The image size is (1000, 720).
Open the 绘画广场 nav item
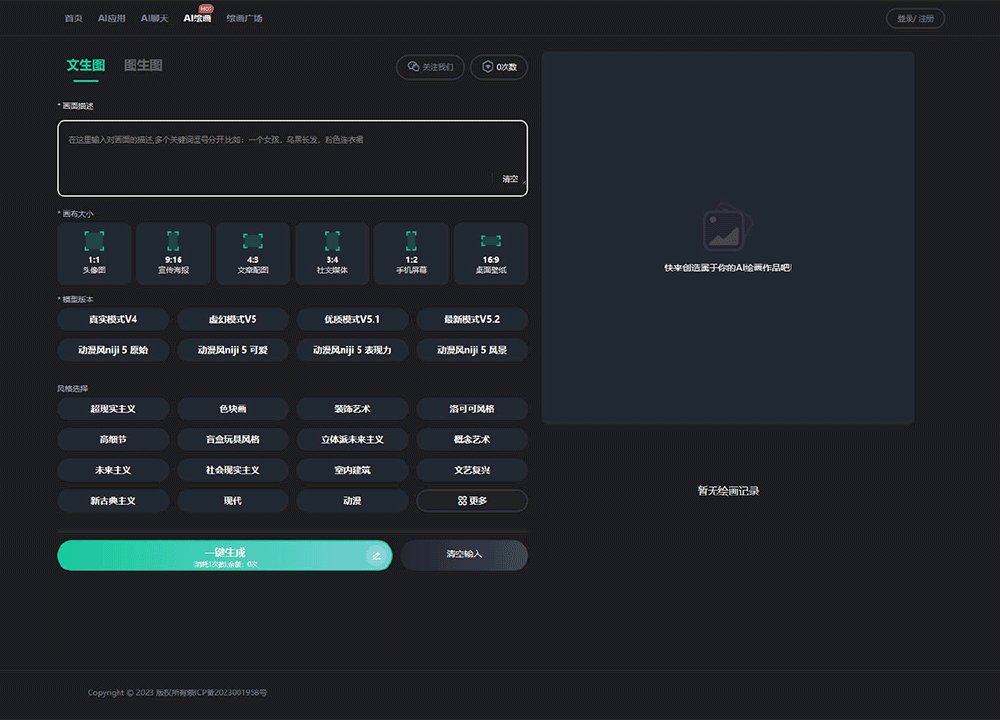click(x=244, y=18)
